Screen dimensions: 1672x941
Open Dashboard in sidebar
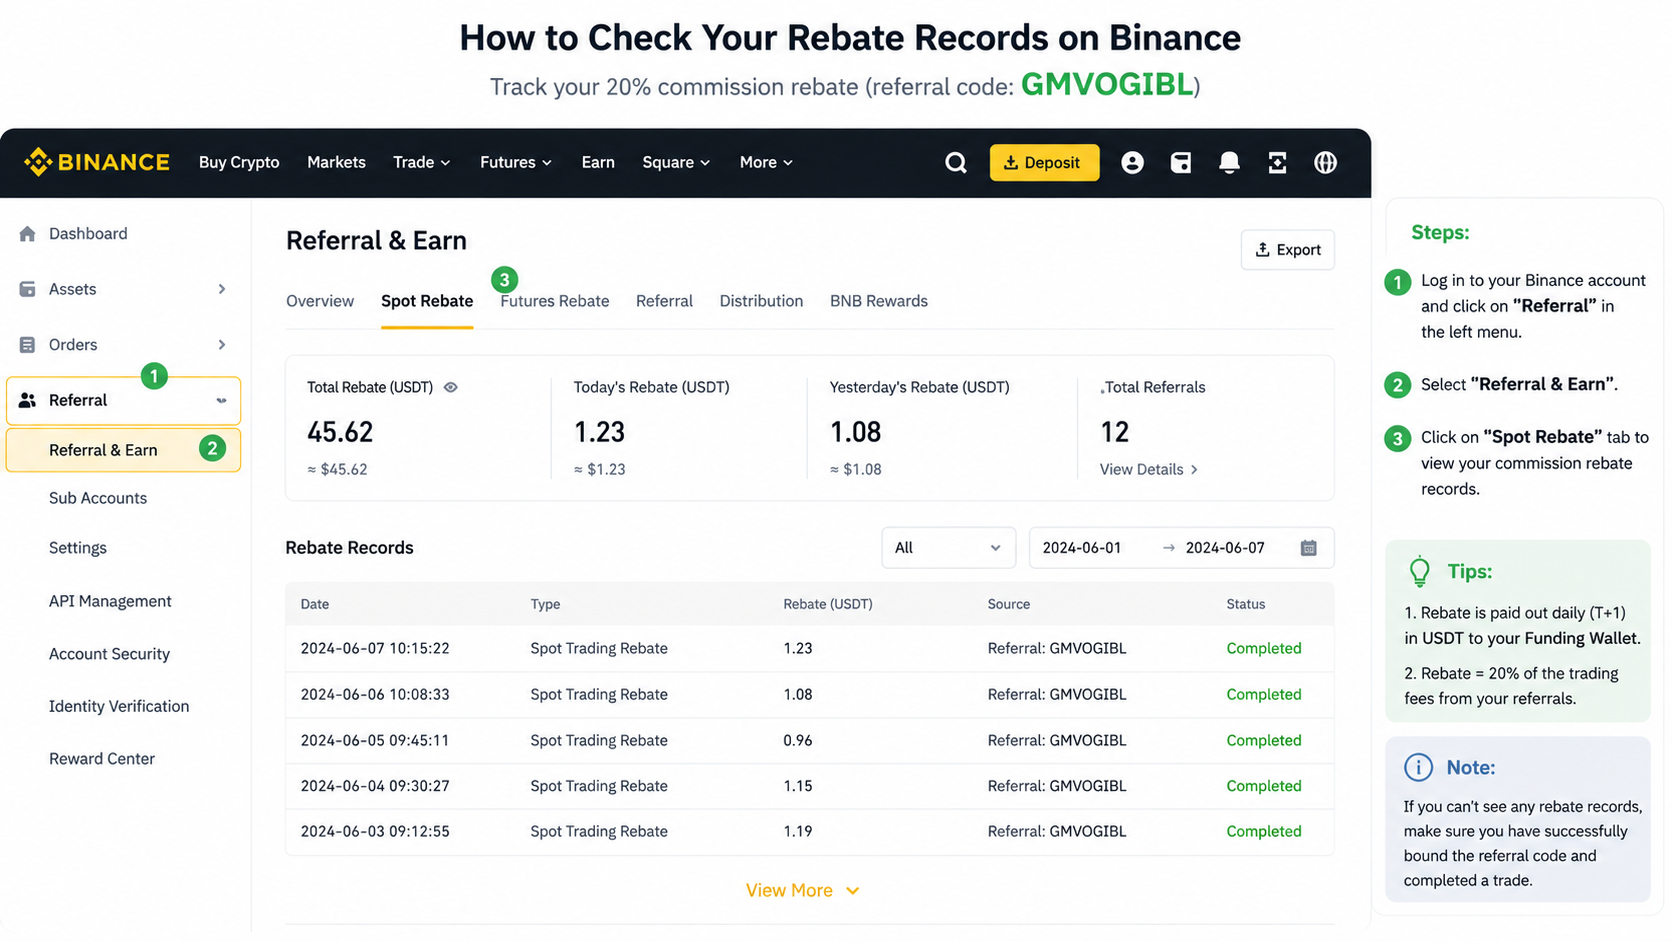coord(88,234)
